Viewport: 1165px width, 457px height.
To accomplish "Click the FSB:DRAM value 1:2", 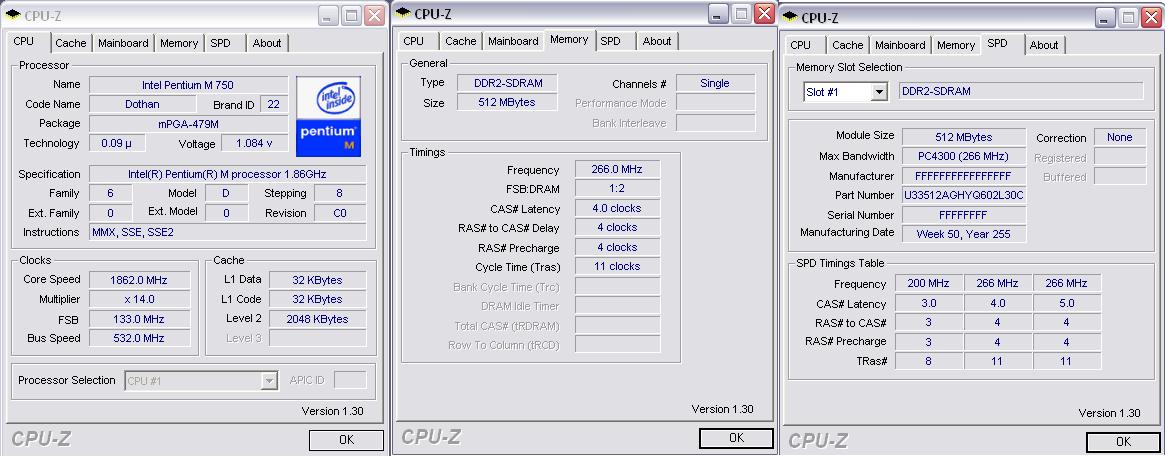I will pyautogui.click(x=617, y=189).
